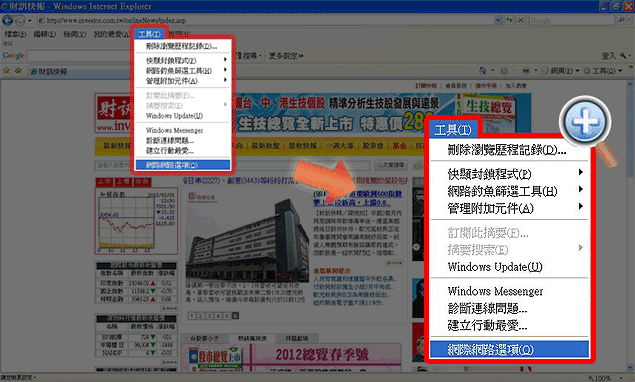Click the magnifier plus zoom icon
This screenshot has height=382, width=635.
[x=585, y=122]
